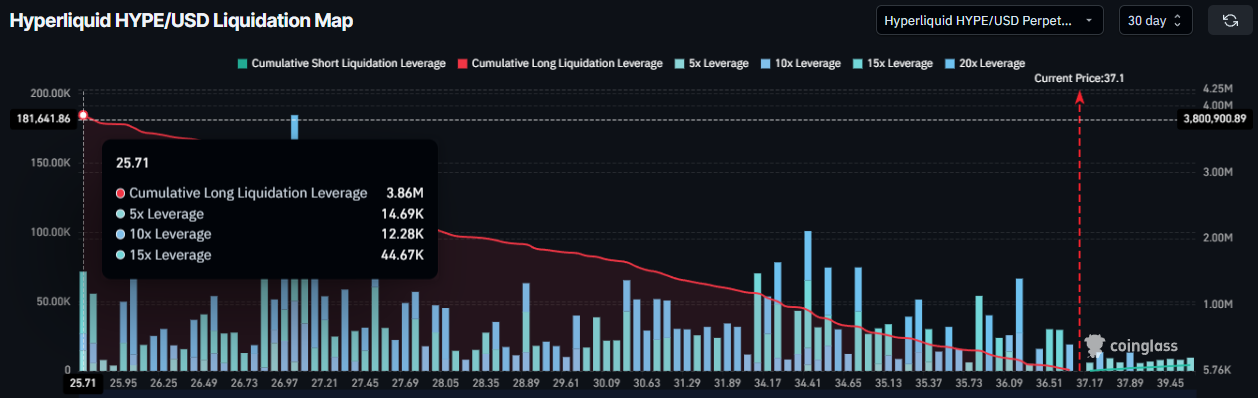Click the highlighted 25.71 x-axis label
This screenshot has height=398, width=1258.
point(83,382)
